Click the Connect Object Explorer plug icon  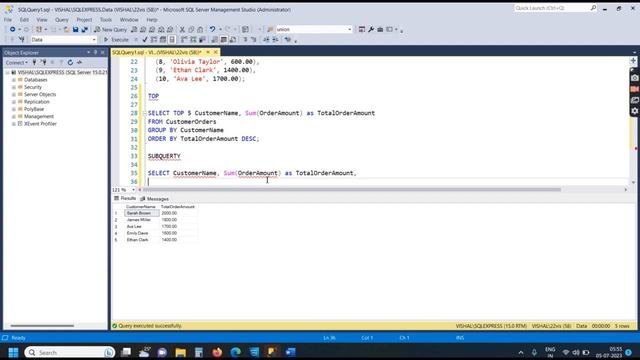click(x=34, y=62)
